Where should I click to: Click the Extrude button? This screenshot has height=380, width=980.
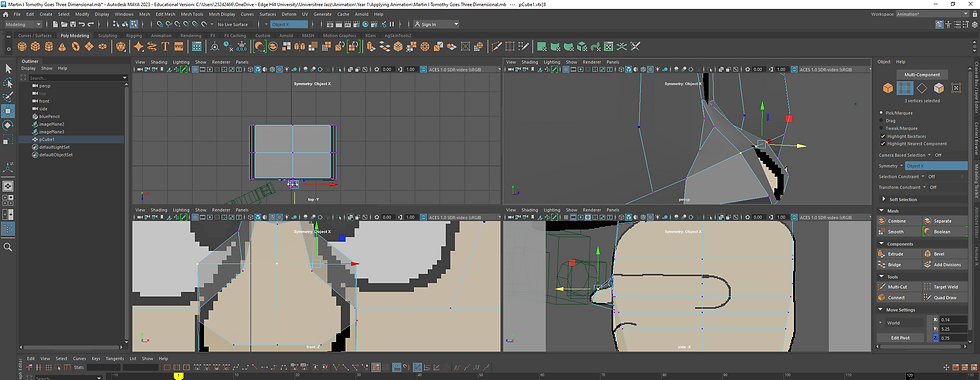899,254
